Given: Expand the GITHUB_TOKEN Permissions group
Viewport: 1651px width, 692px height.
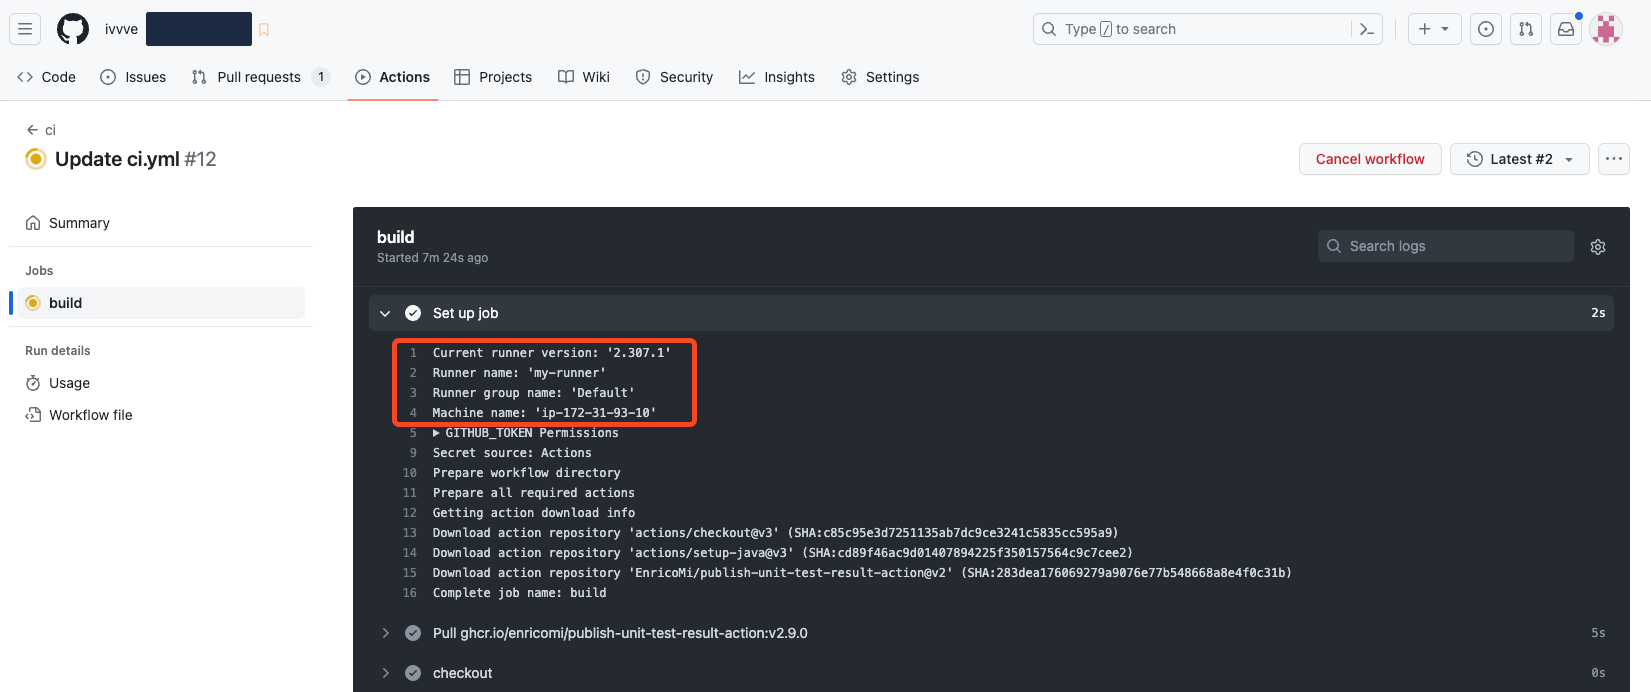Looking at the screenshot, I should click(x=526, y=433).
